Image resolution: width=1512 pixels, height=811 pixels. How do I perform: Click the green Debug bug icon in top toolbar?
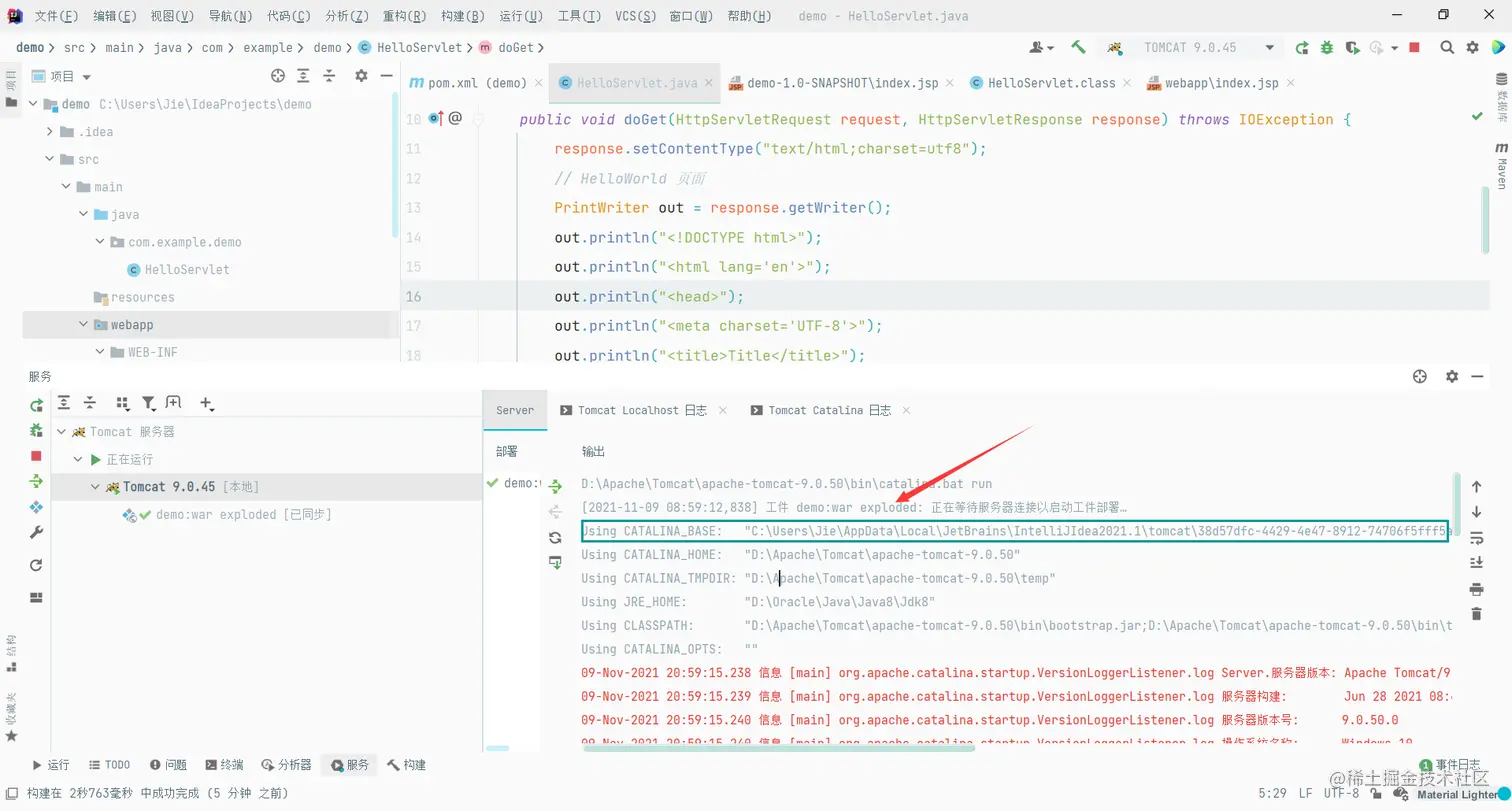coord(1327,47)
